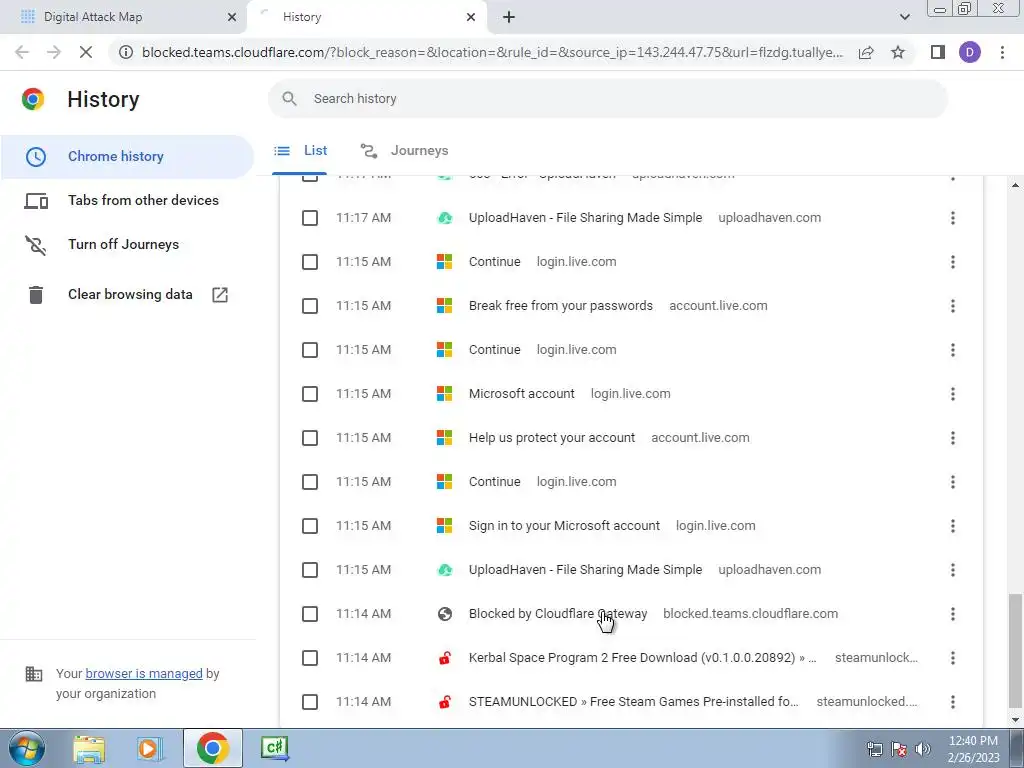Open actions menu for Kerbal Space Program 2 entry
Screen dimensions: 1024x768
[x=953, y=658]
